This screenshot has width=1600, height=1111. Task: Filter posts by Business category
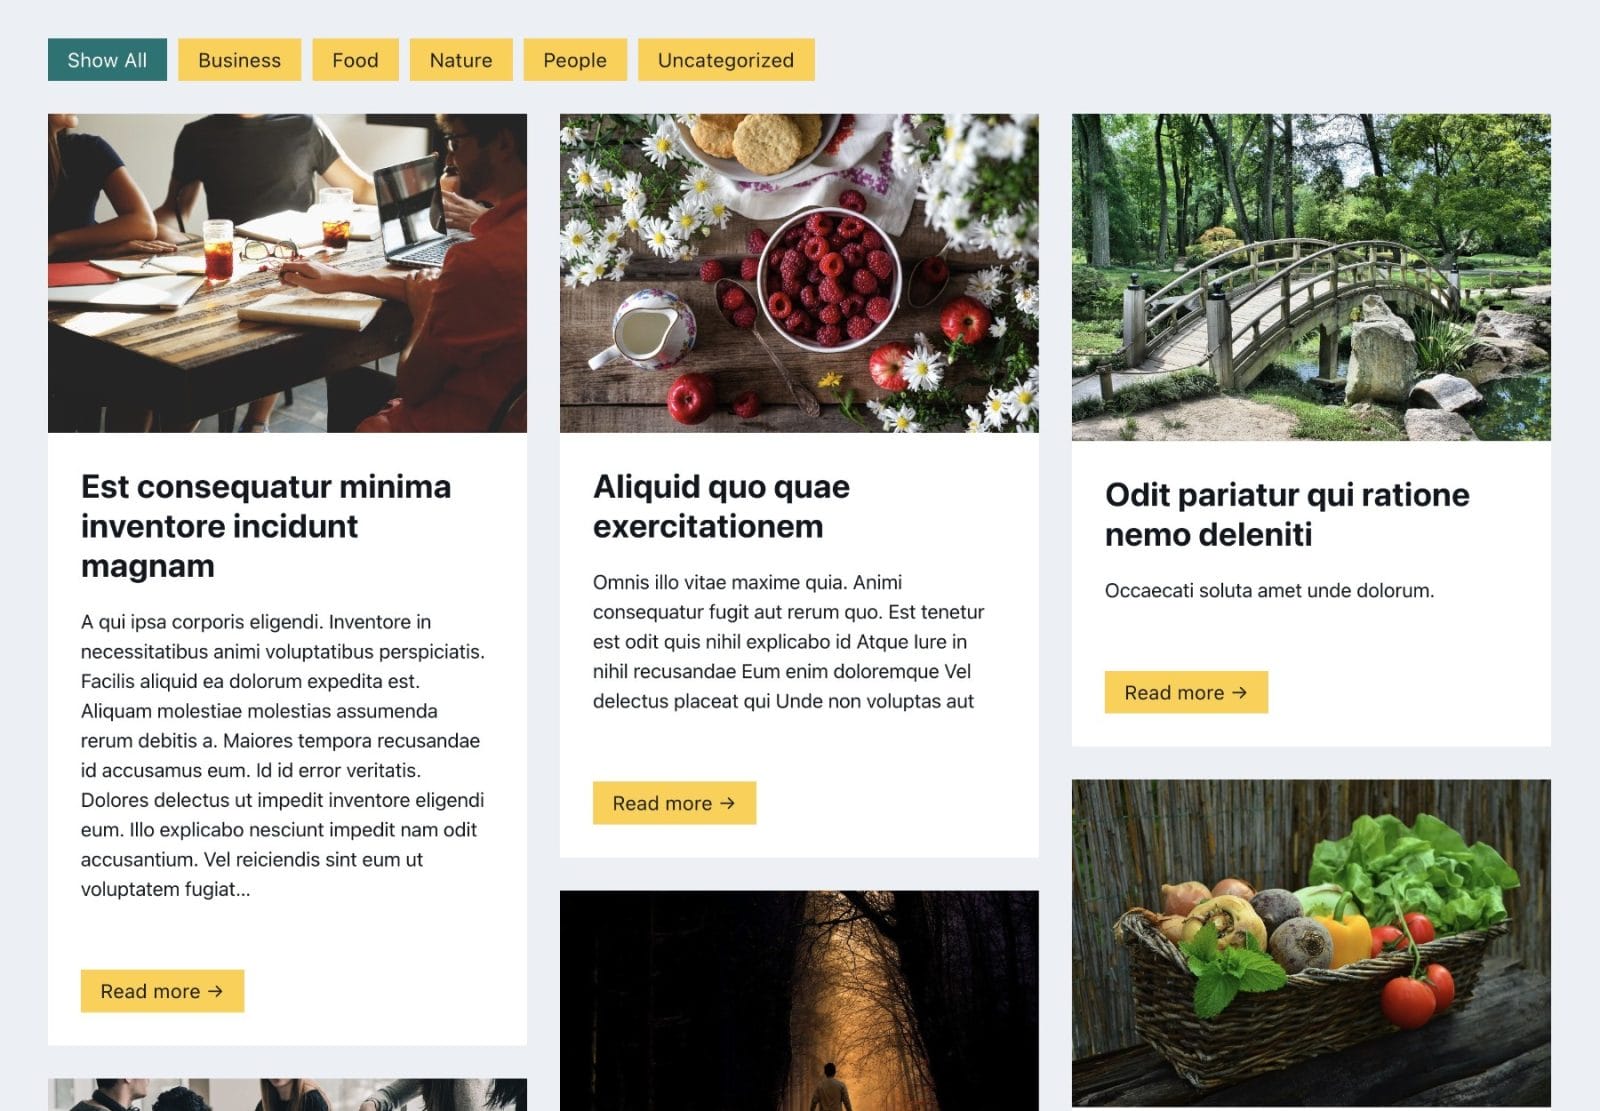click(239, 60)
